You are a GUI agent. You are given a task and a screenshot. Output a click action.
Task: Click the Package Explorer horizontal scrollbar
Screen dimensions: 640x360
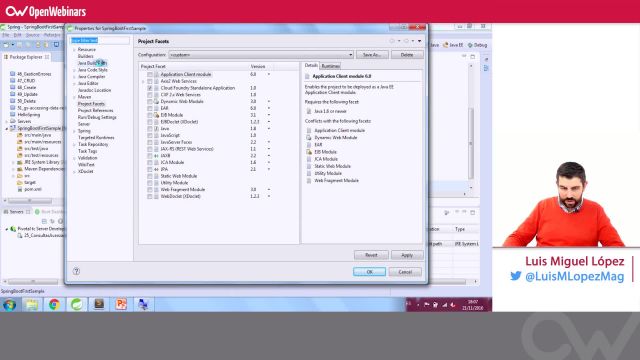pos(29,201)
